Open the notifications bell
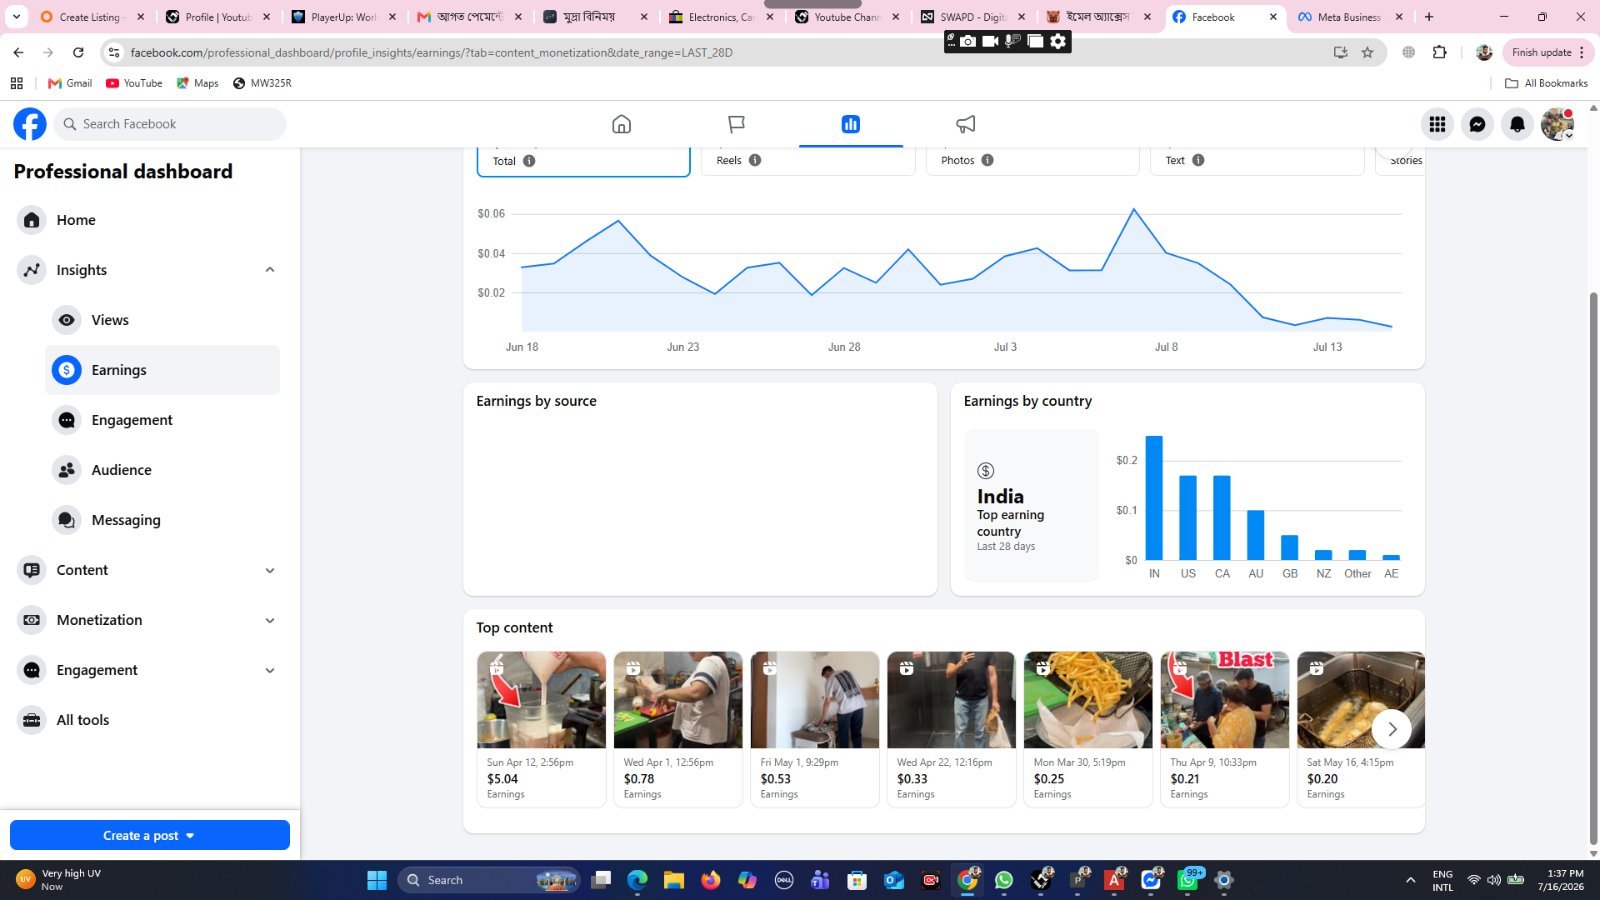This screenshot has width=1600, height=900. click(x=1517, y=124)
